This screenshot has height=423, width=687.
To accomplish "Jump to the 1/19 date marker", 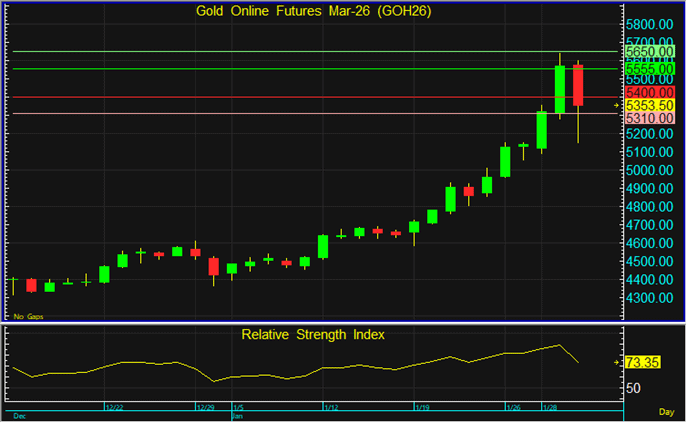I will [x=423, y=408].
